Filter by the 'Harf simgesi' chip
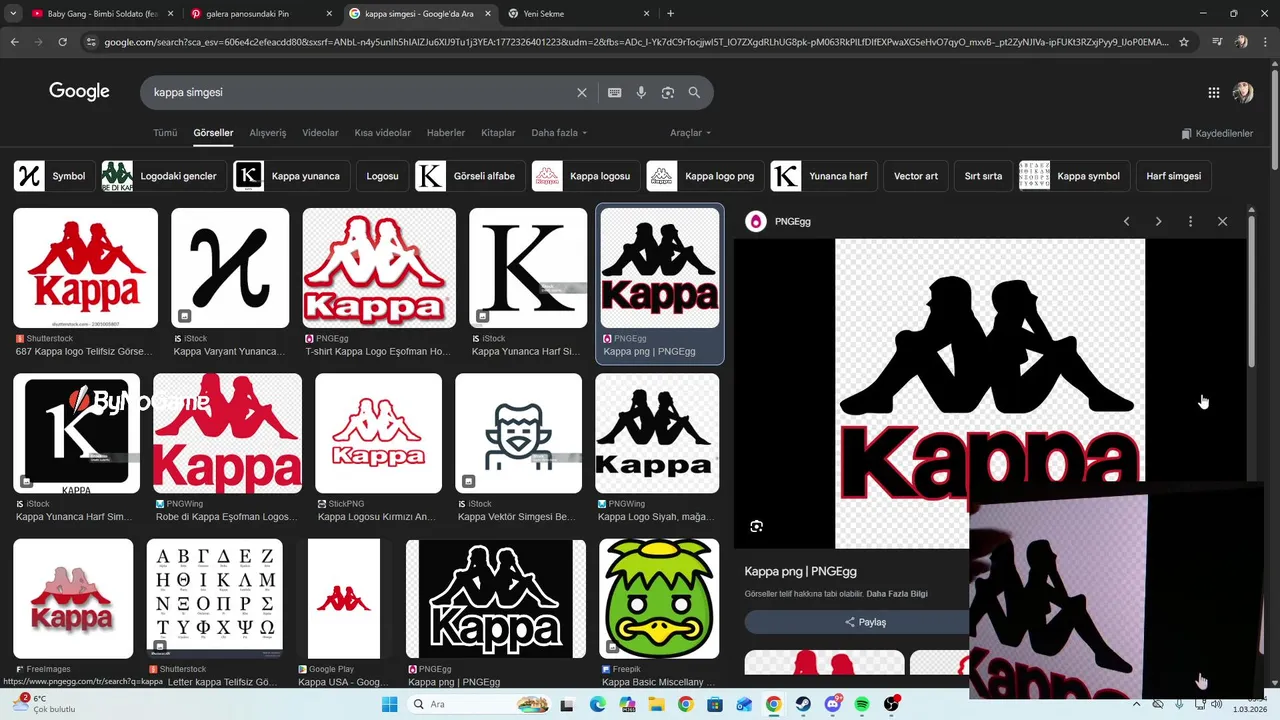 click(1173, 176)
